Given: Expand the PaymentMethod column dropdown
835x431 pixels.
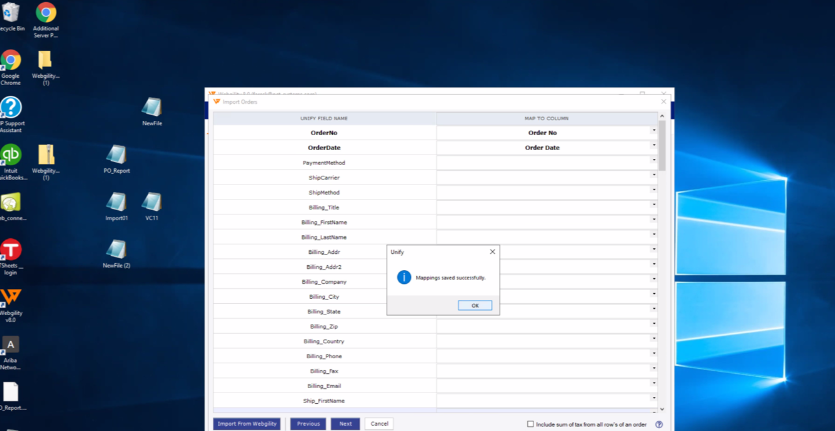Looking at the screenshot, I should coord(654,160).
